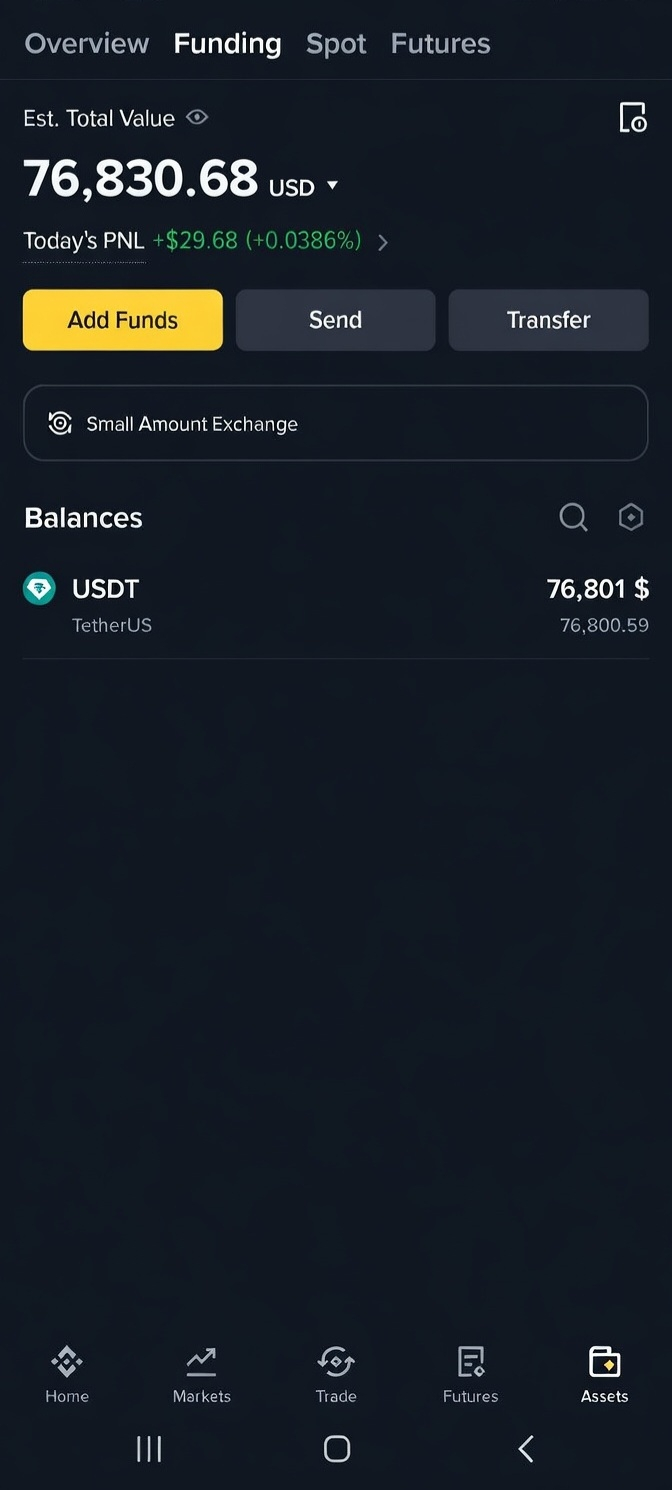Switch to the Spot tab
The image size is (672, 1490).
click(336, 43)
